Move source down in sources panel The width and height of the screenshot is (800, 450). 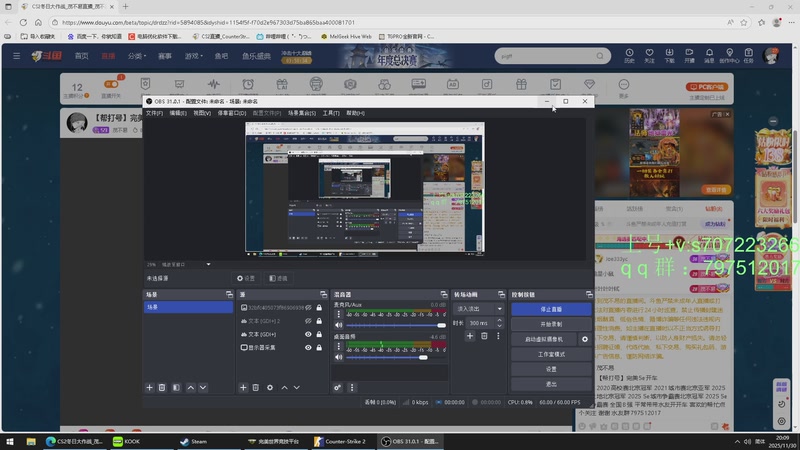click(x=297, y=388)
